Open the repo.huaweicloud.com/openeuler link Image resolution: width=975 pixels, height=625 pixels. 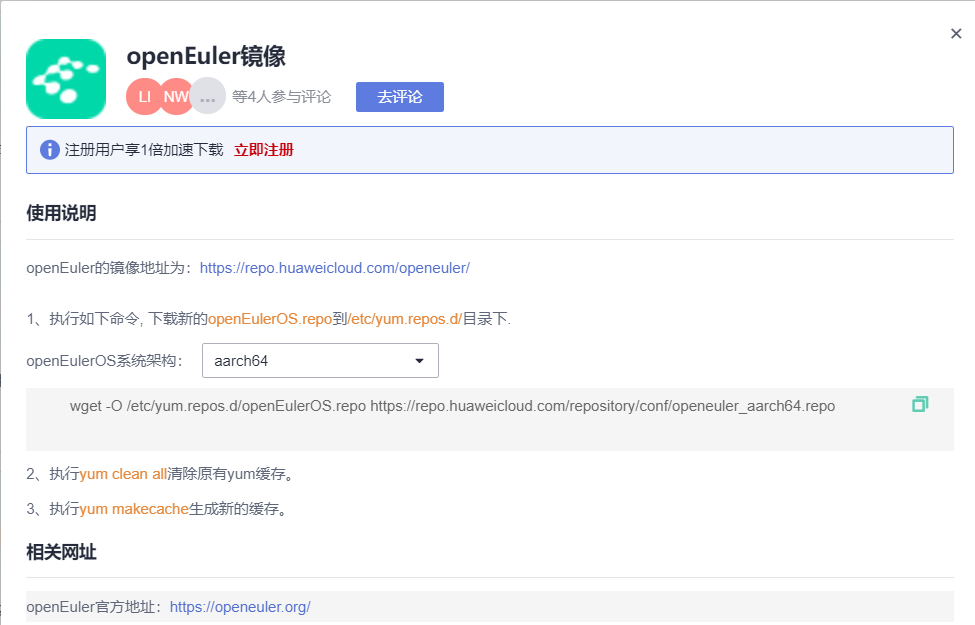click(x=335, y=268)
